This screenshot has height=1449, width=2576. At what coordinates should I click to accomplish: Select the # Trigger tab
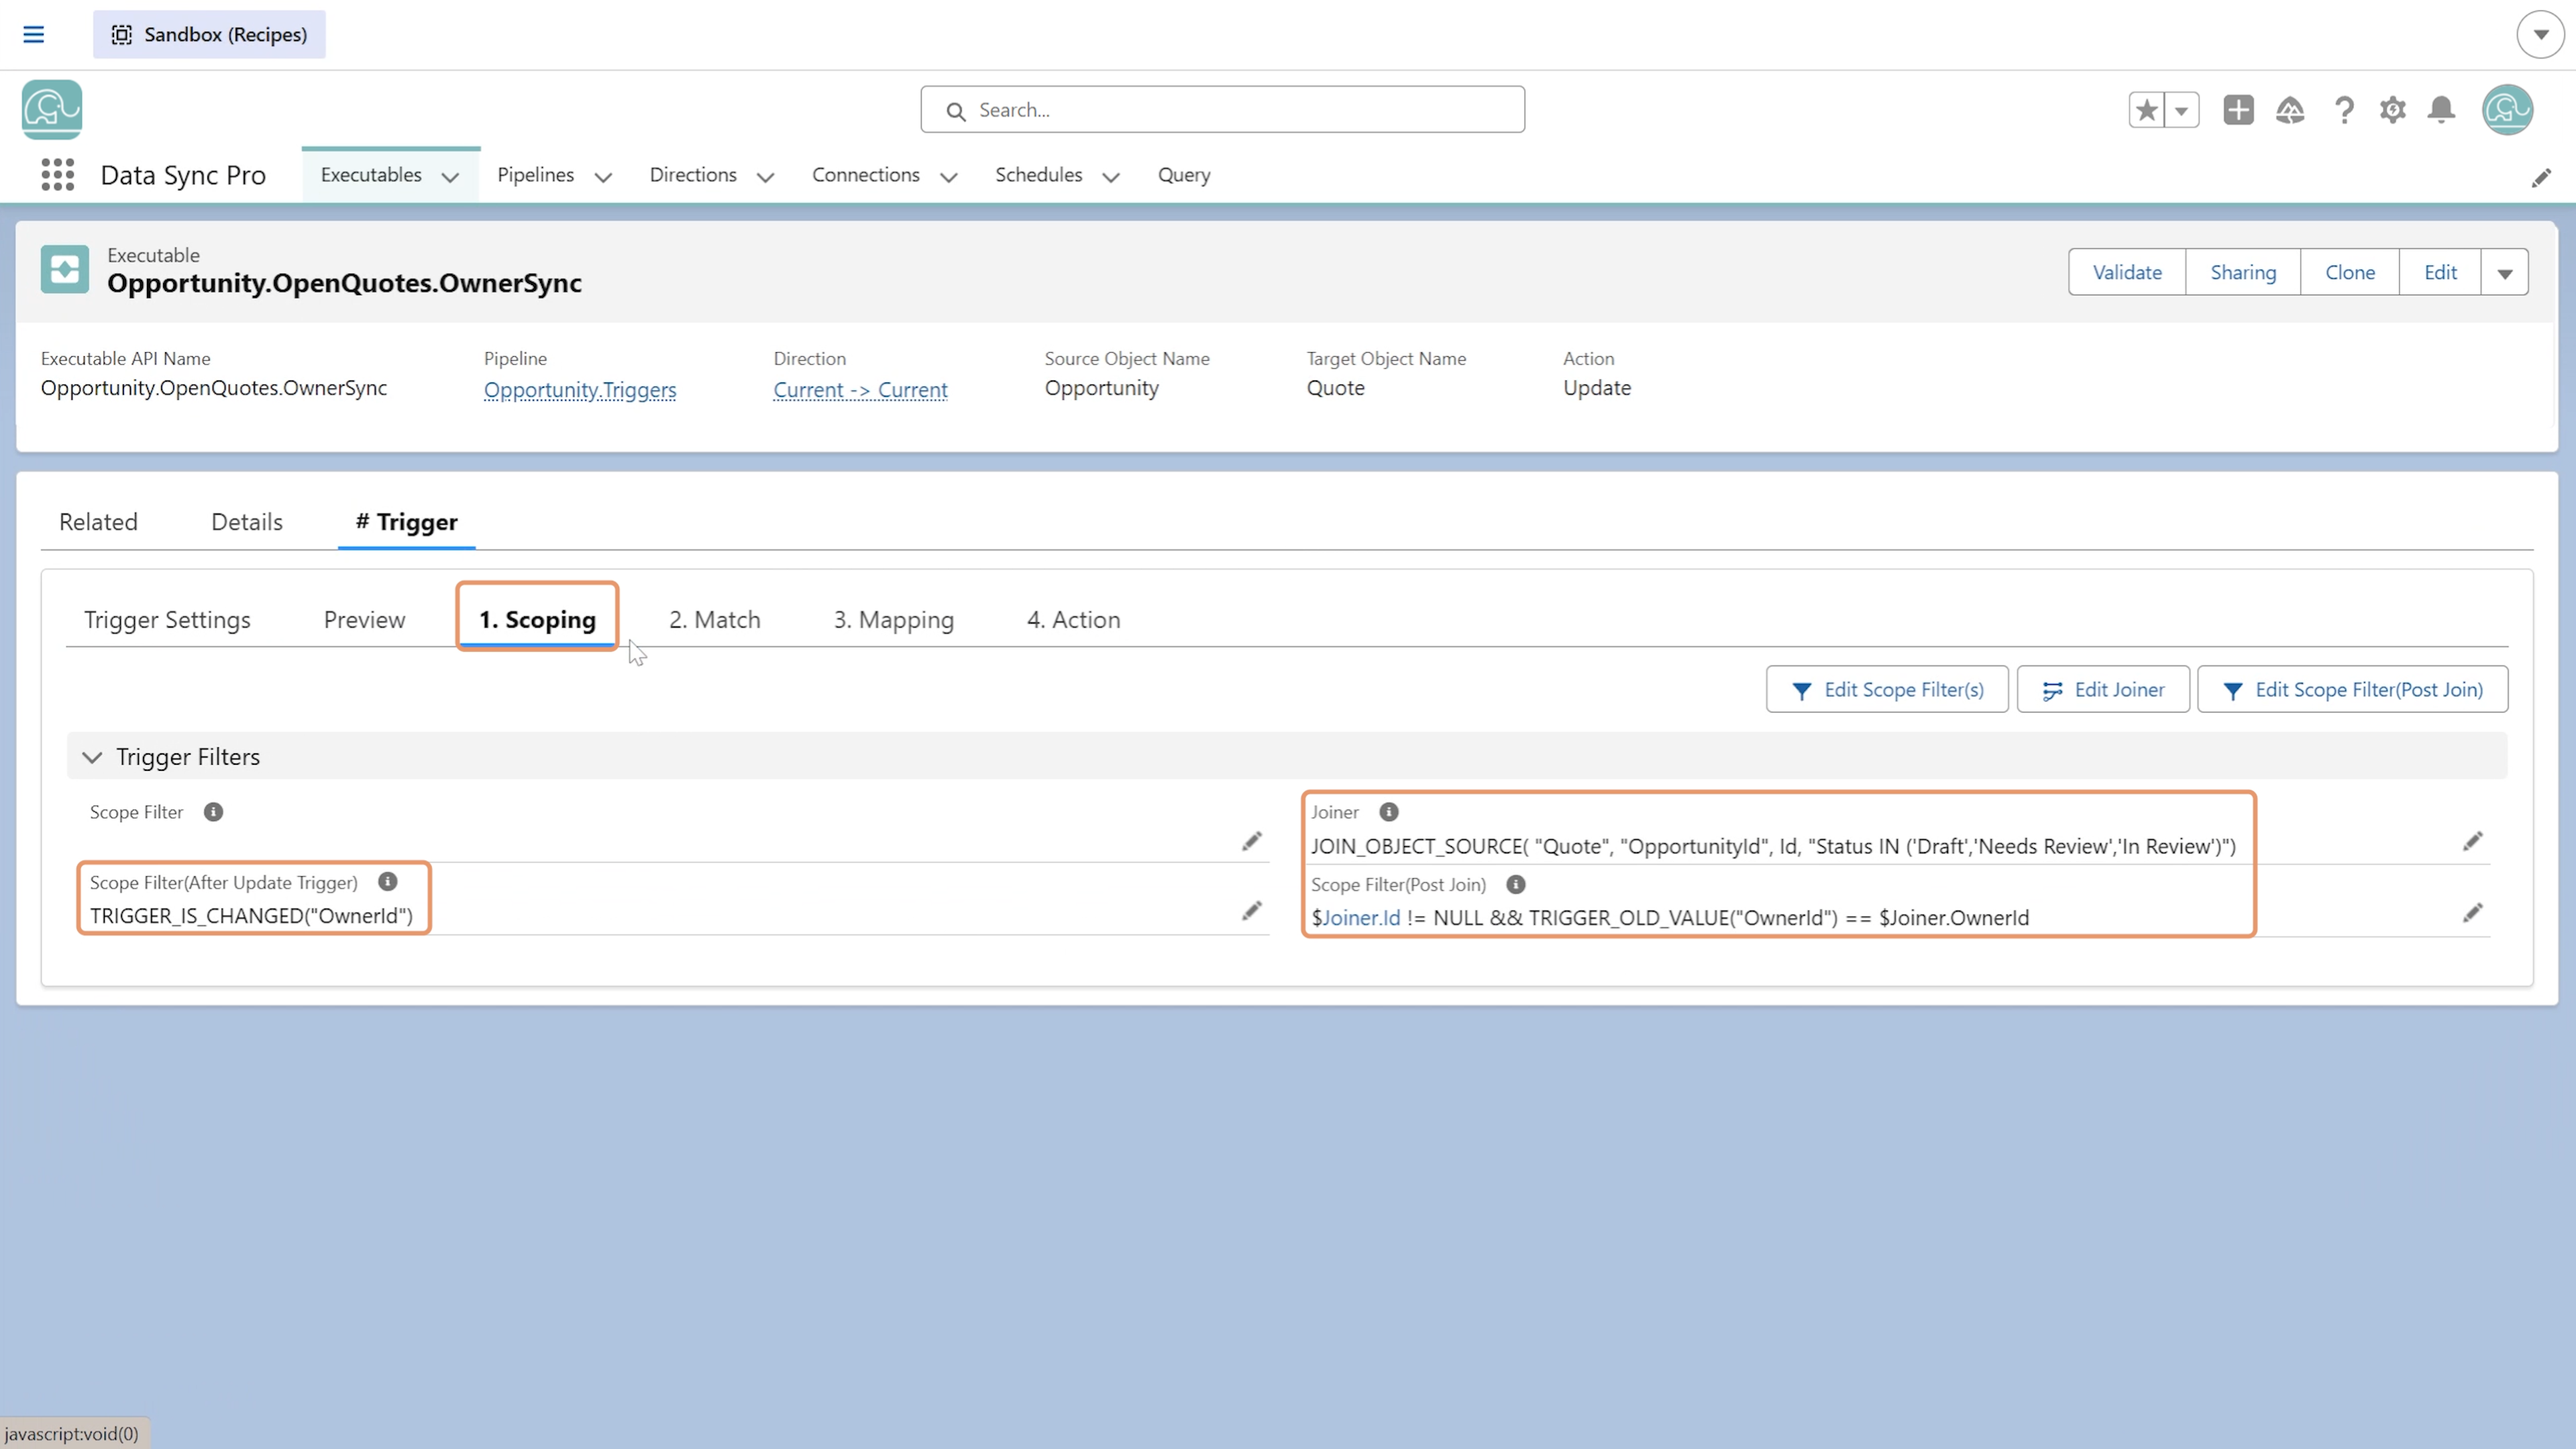[406, 522]
